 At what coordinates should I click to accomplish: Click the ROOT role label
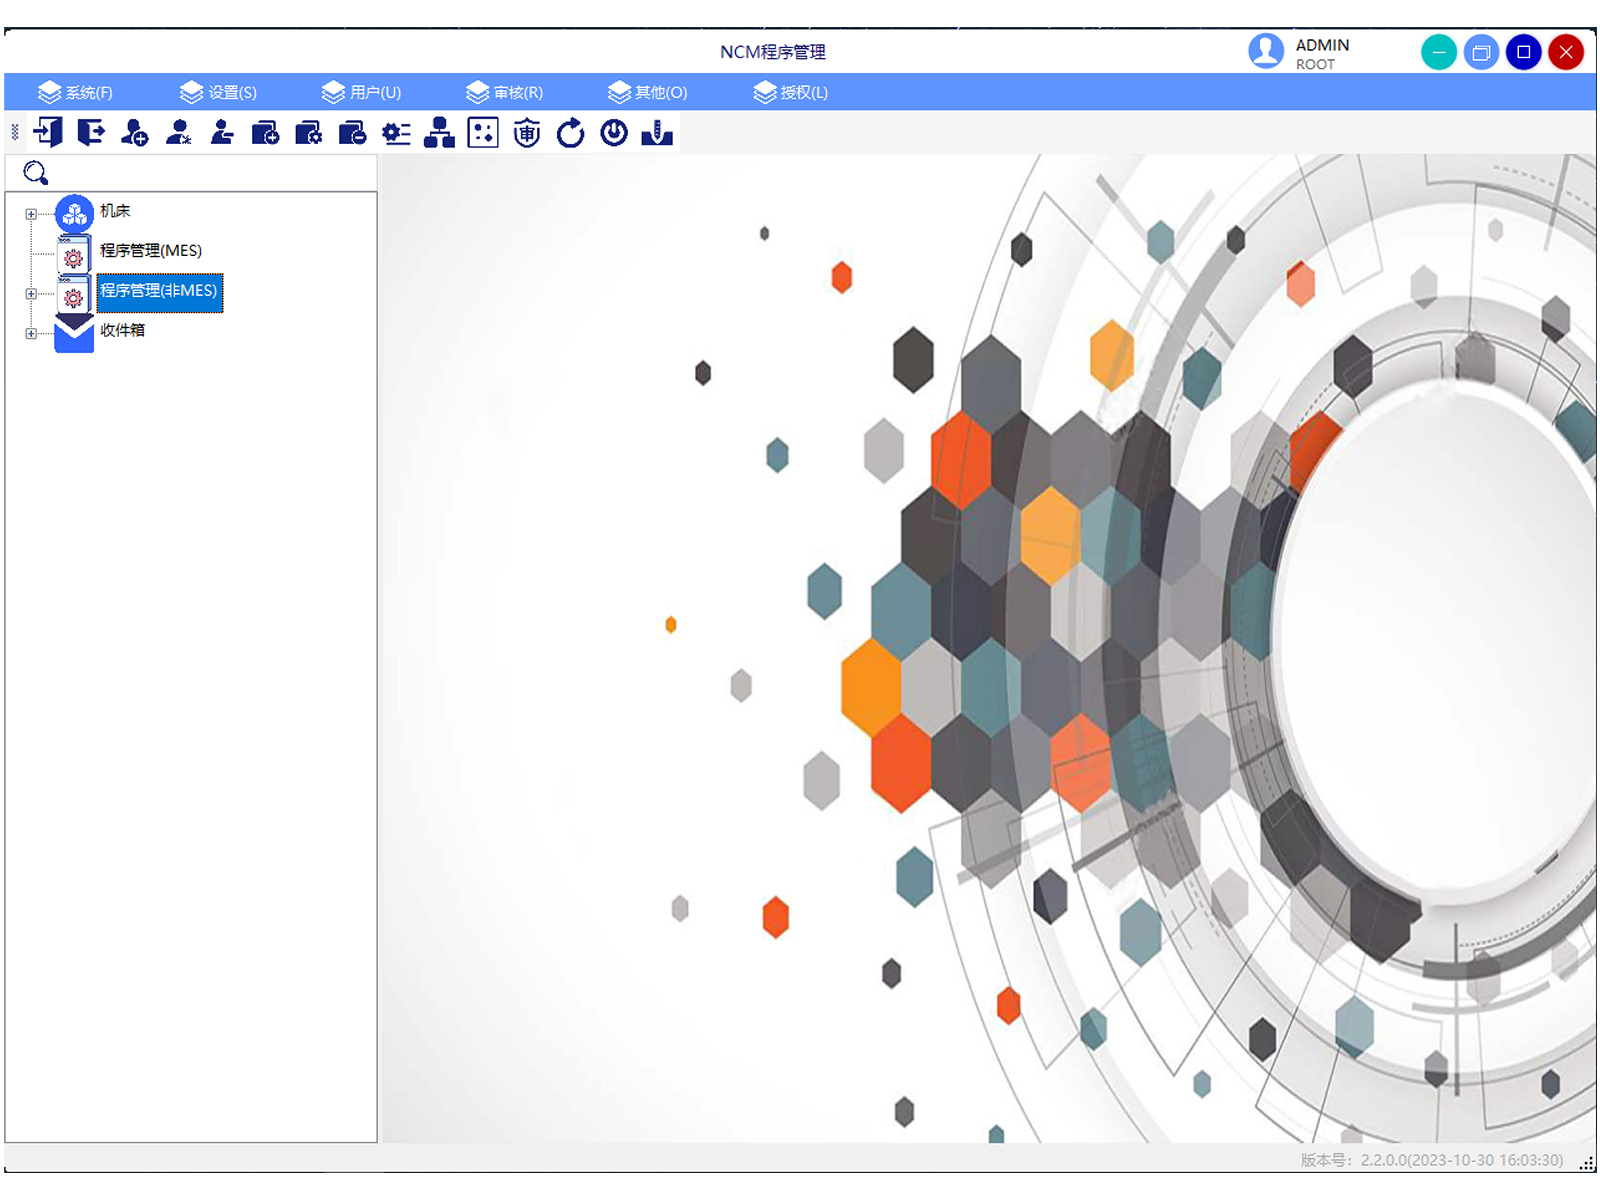click(x=1315, y=64)
